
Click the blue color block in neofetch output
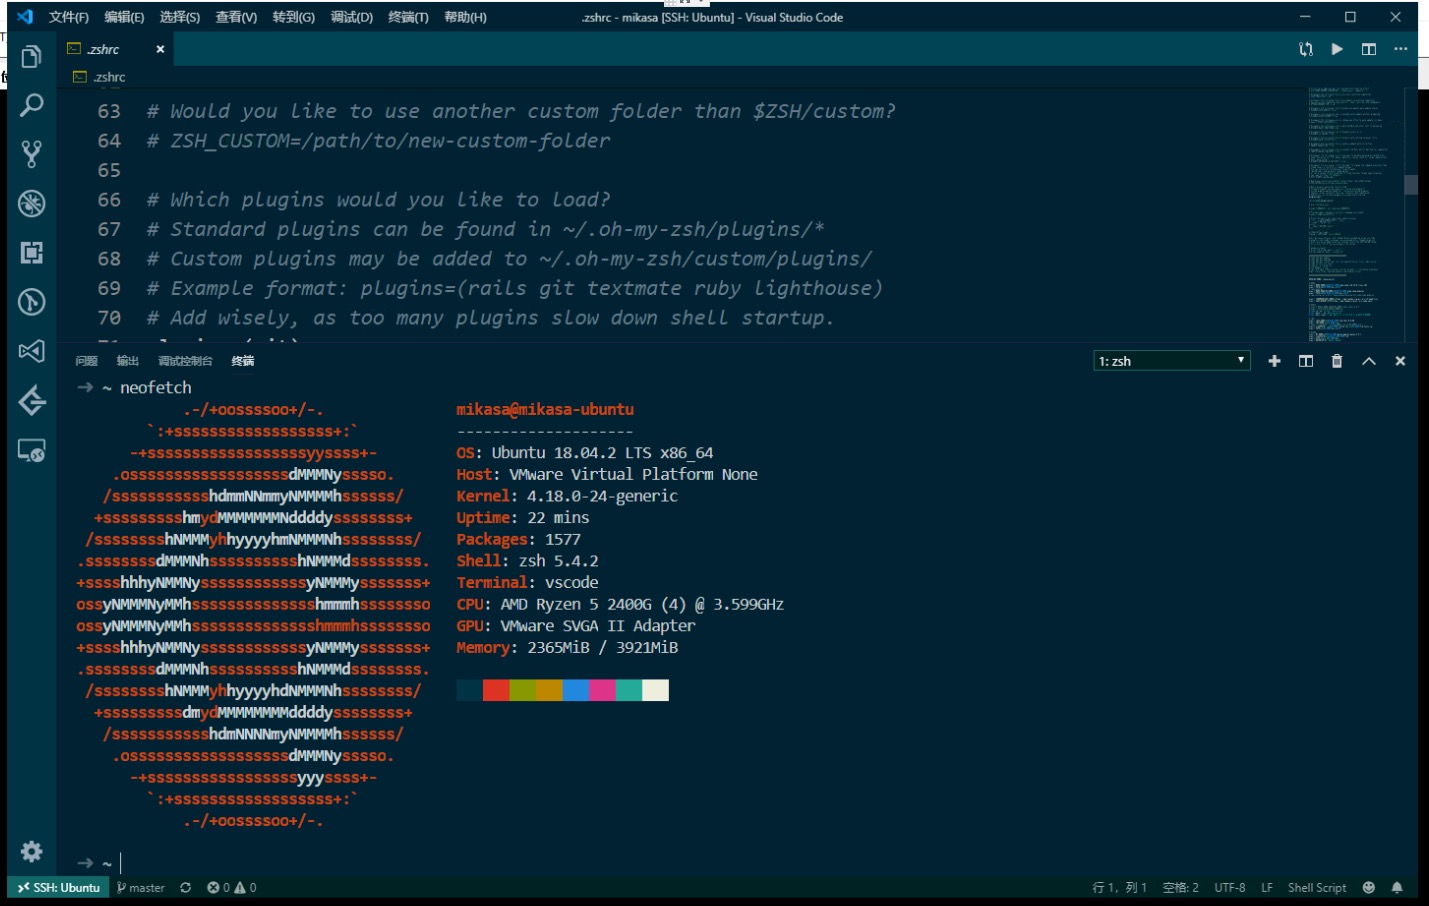click(x=576, y=690)
